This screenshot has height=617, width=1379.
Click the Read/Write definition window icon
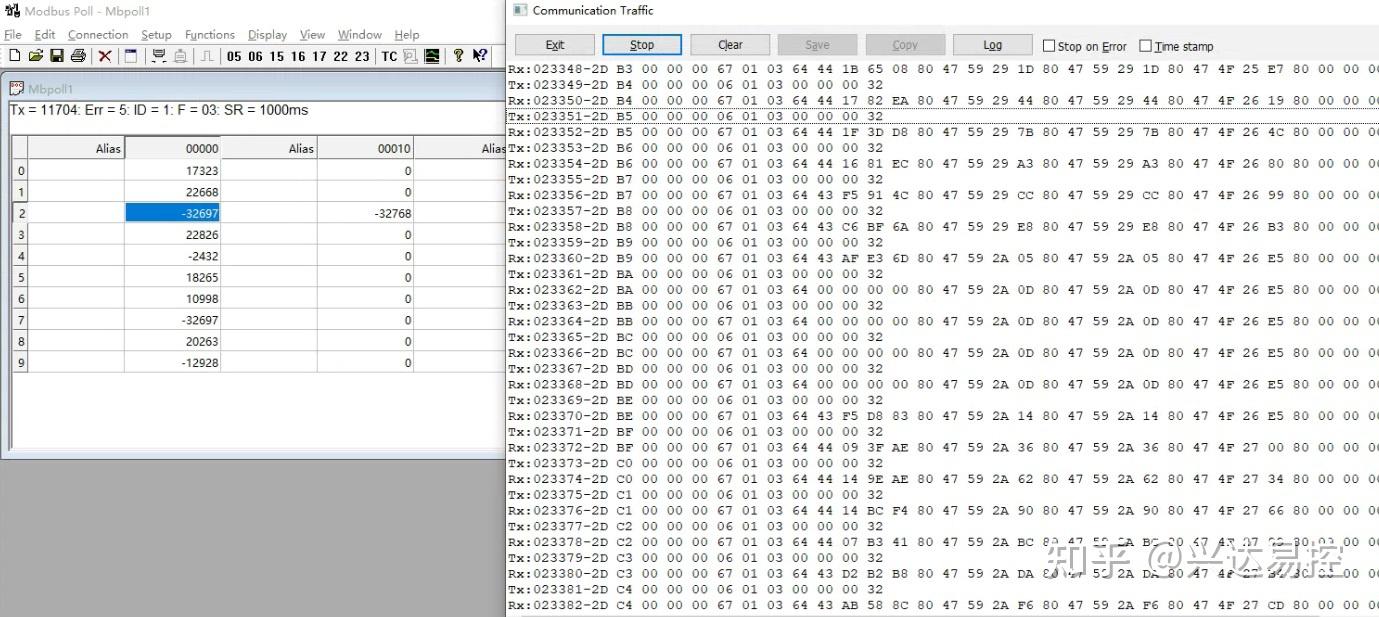[131, 56]
